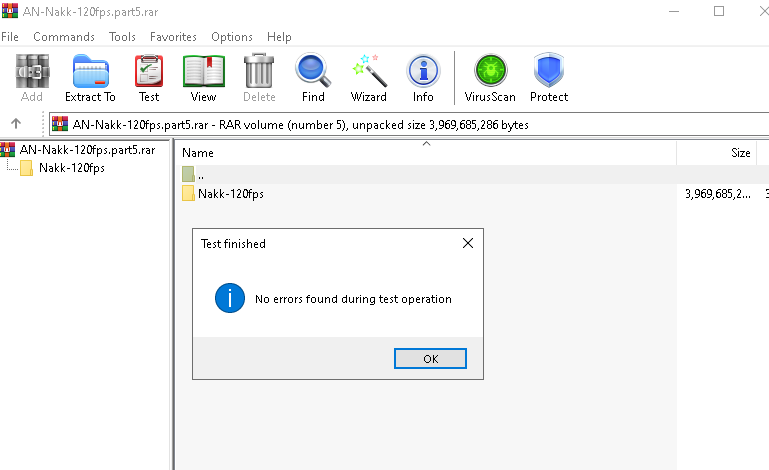Click the Add archive icon
Screen dimensions: 769x470
pyautogui.click(x=32, y=78)
